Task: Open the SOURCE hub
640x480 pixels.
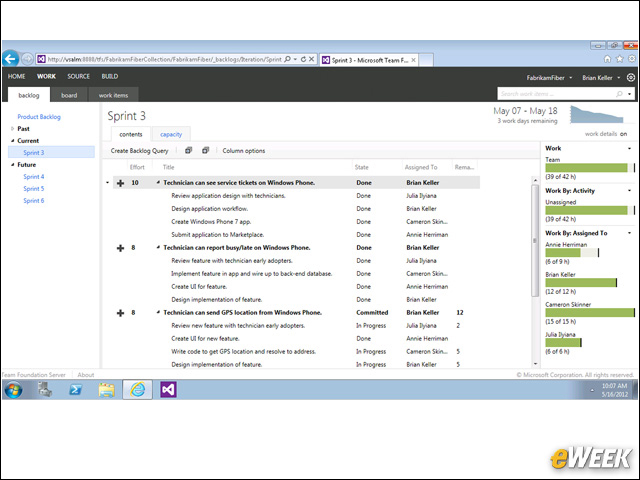Action: [78, 76]
